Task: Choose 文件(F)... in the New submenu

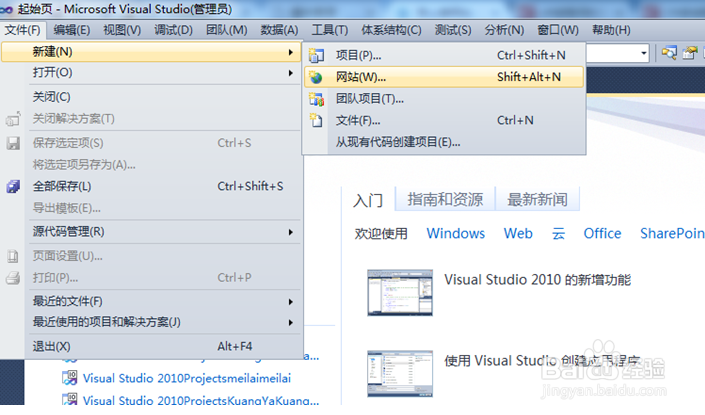Action: (444, 120)
